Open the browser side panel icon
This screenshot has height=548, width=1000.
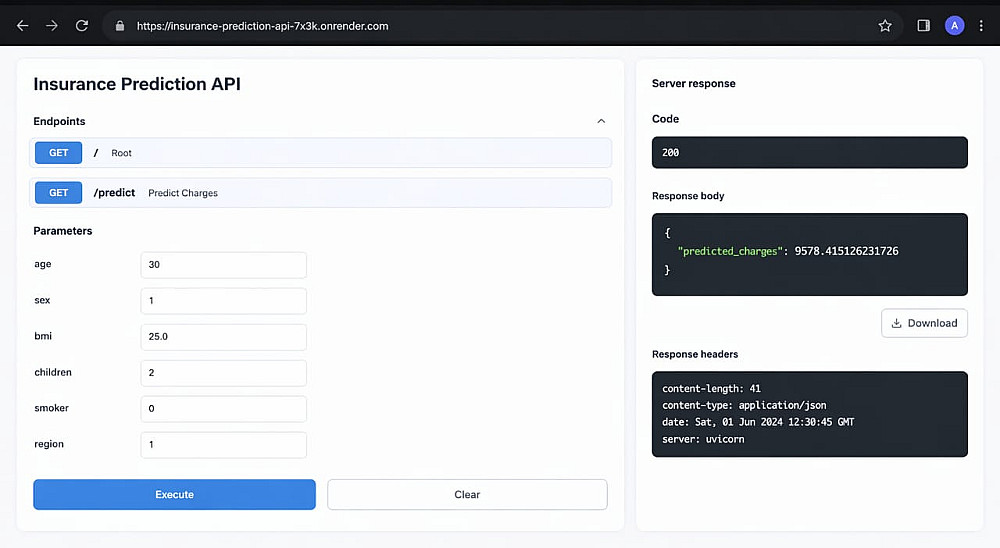point(924,26)
